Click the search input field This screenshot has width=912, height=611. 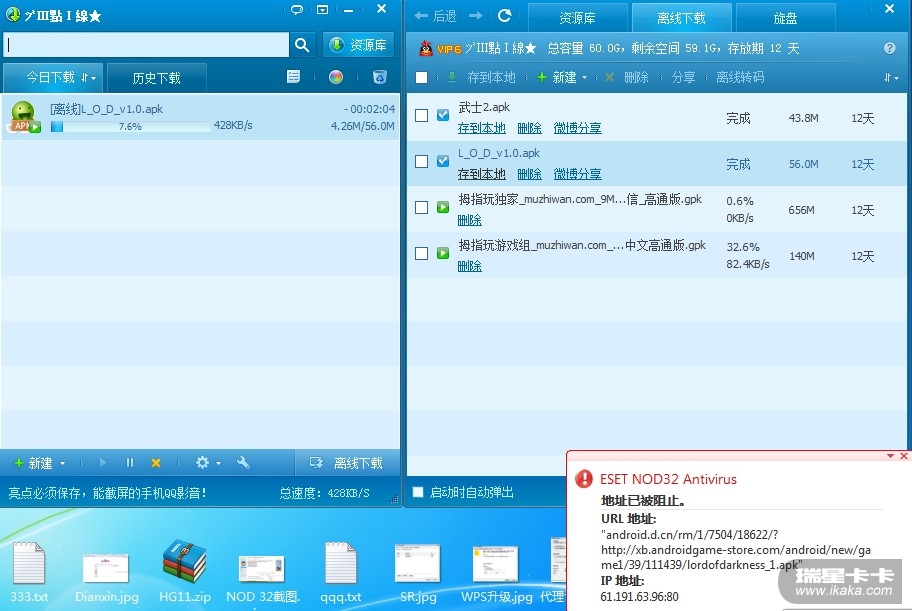tap(146, 45)
